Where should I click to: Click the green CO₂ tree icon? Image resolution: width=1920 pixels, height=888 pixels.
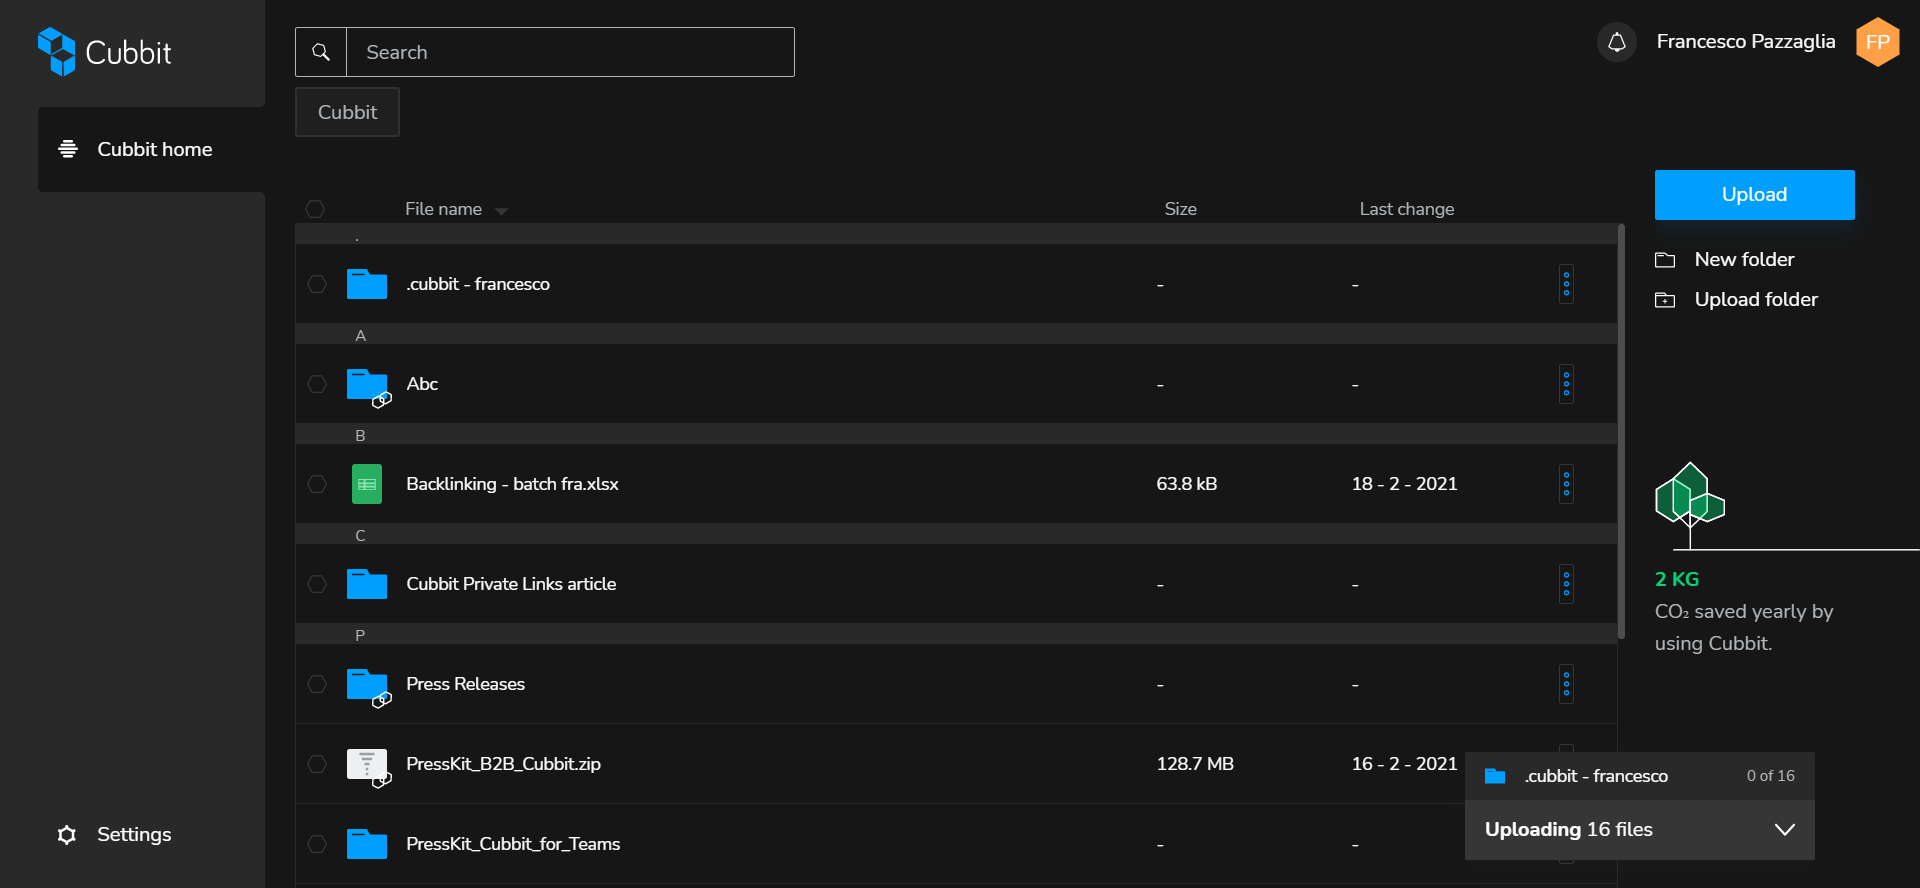1689,500
